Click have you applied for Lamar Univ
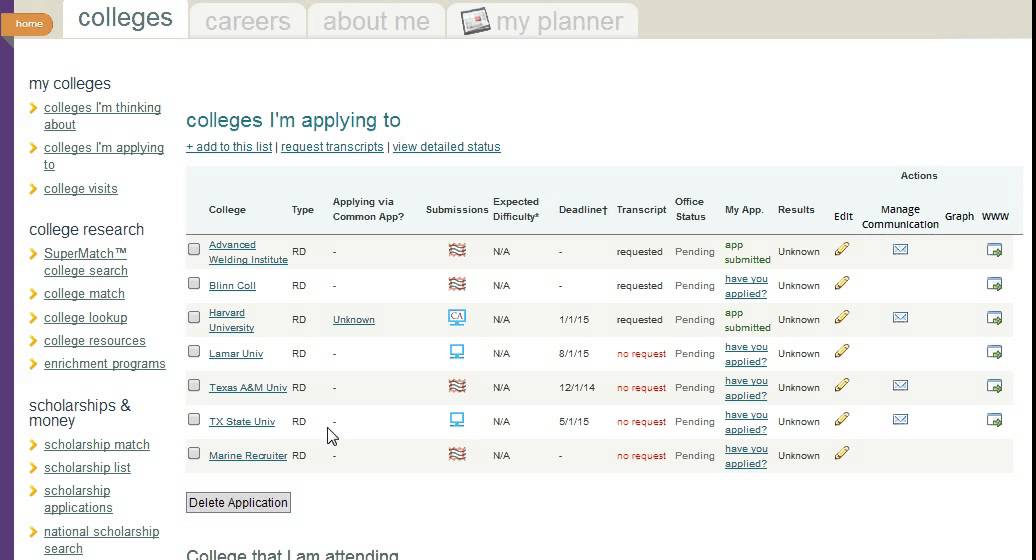 tap(746, 354)
